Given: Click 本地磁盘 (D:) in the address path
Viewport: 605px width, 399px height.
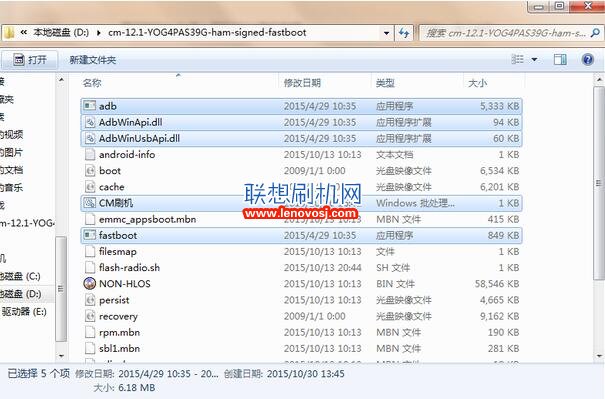Looking at the screenshot, I should pos(61,32).
